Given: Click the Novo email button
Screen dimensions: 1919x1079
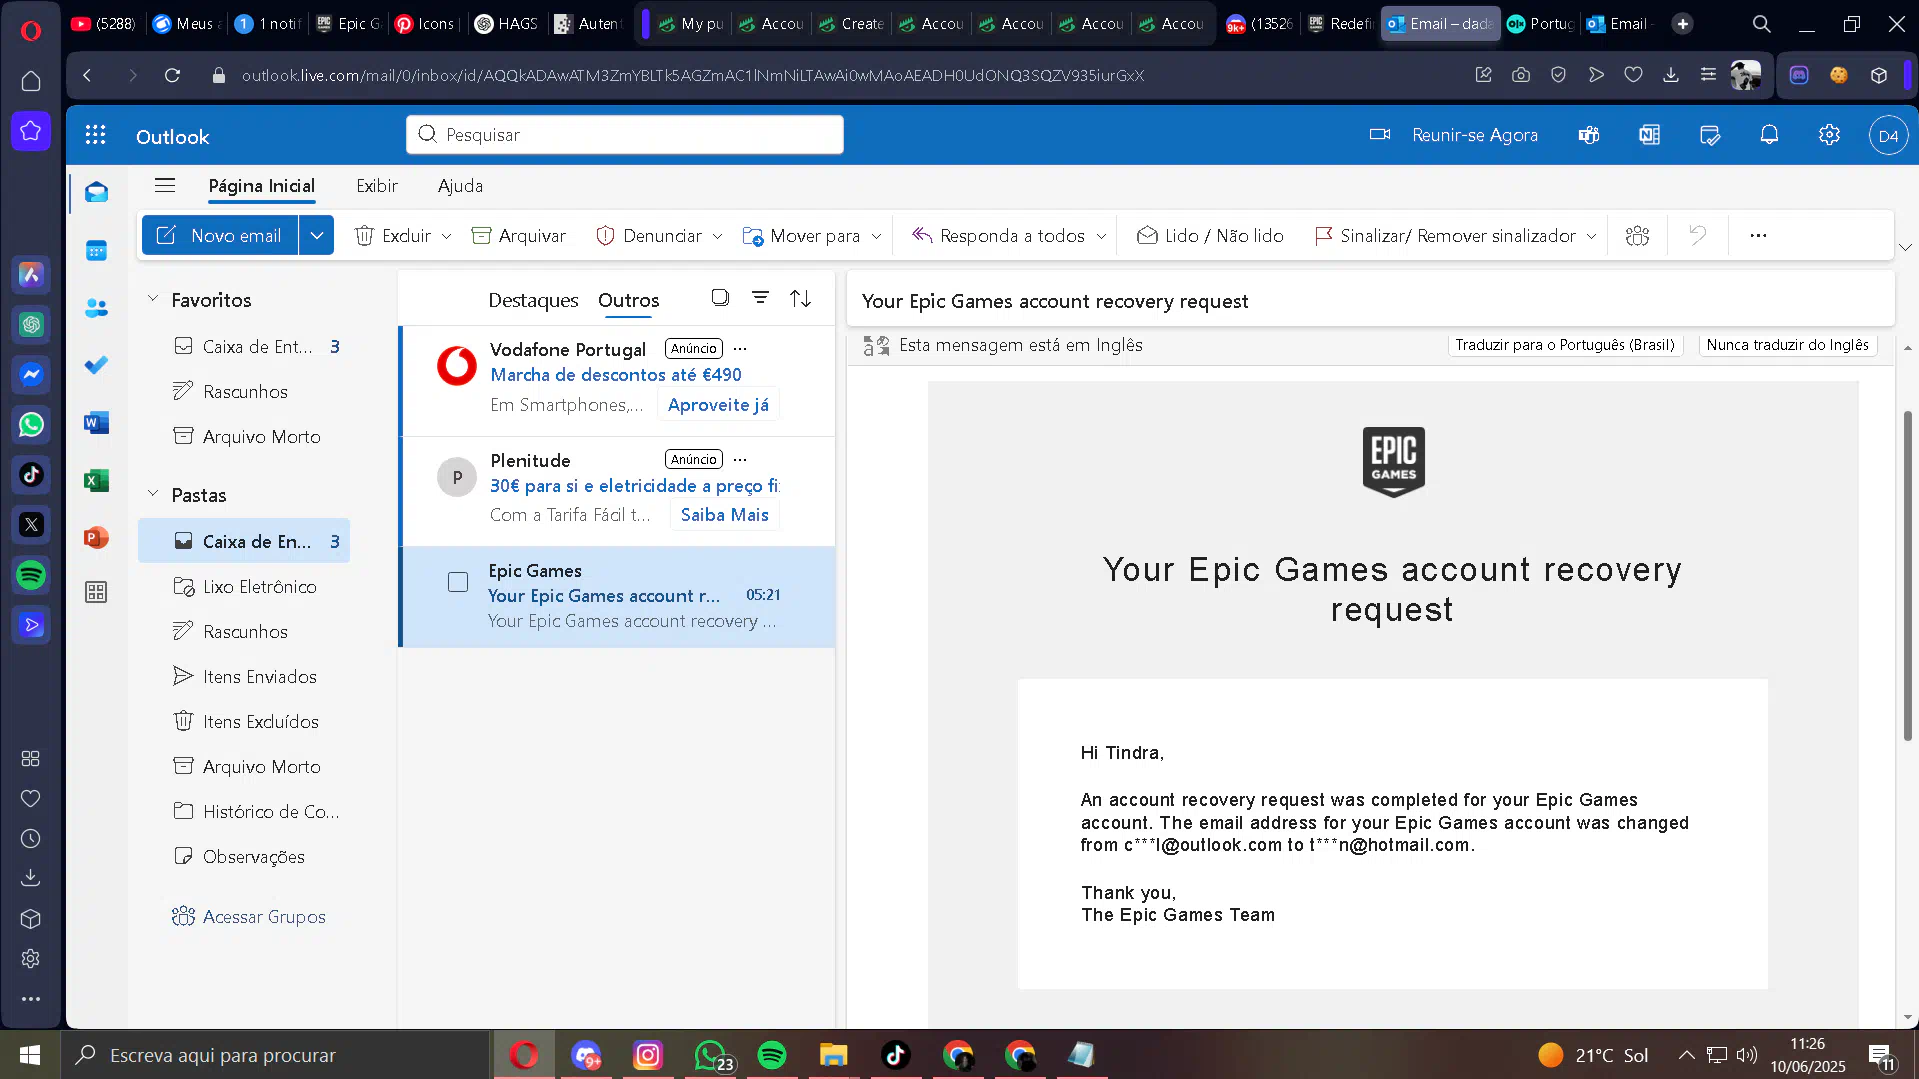Looking at the screenshot, I should [x=219, y=235].
